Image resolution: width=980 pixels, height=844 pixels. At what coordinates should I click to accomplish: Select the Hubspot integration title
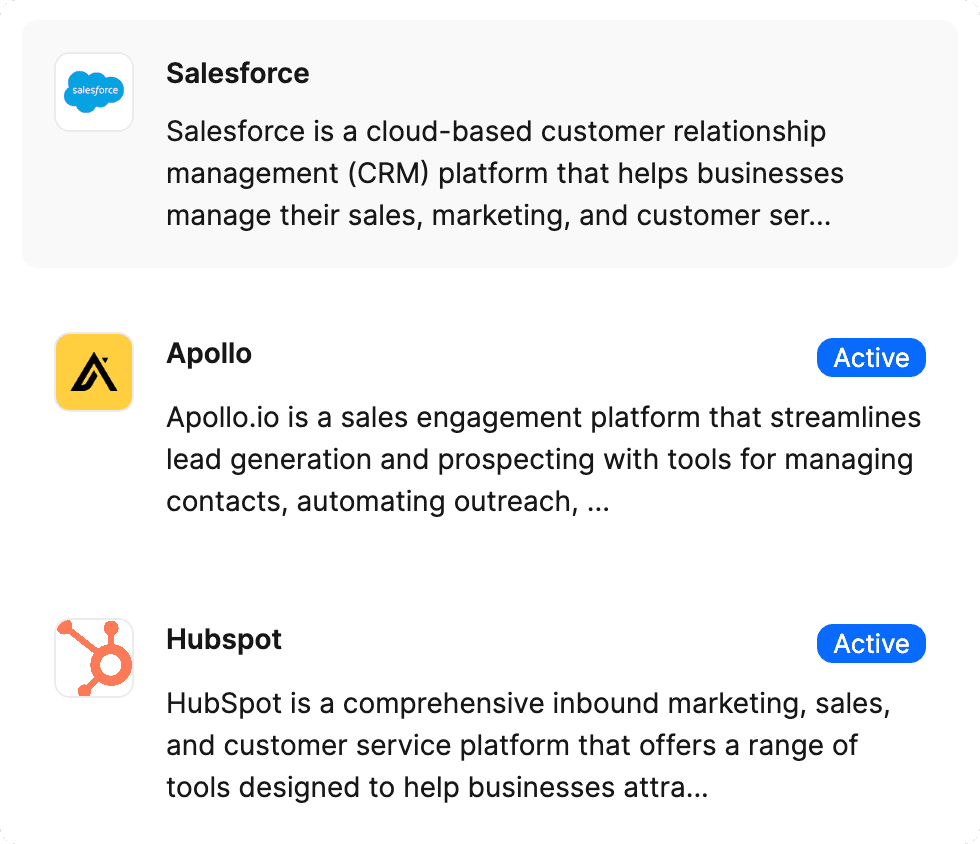tap(224, 640)
